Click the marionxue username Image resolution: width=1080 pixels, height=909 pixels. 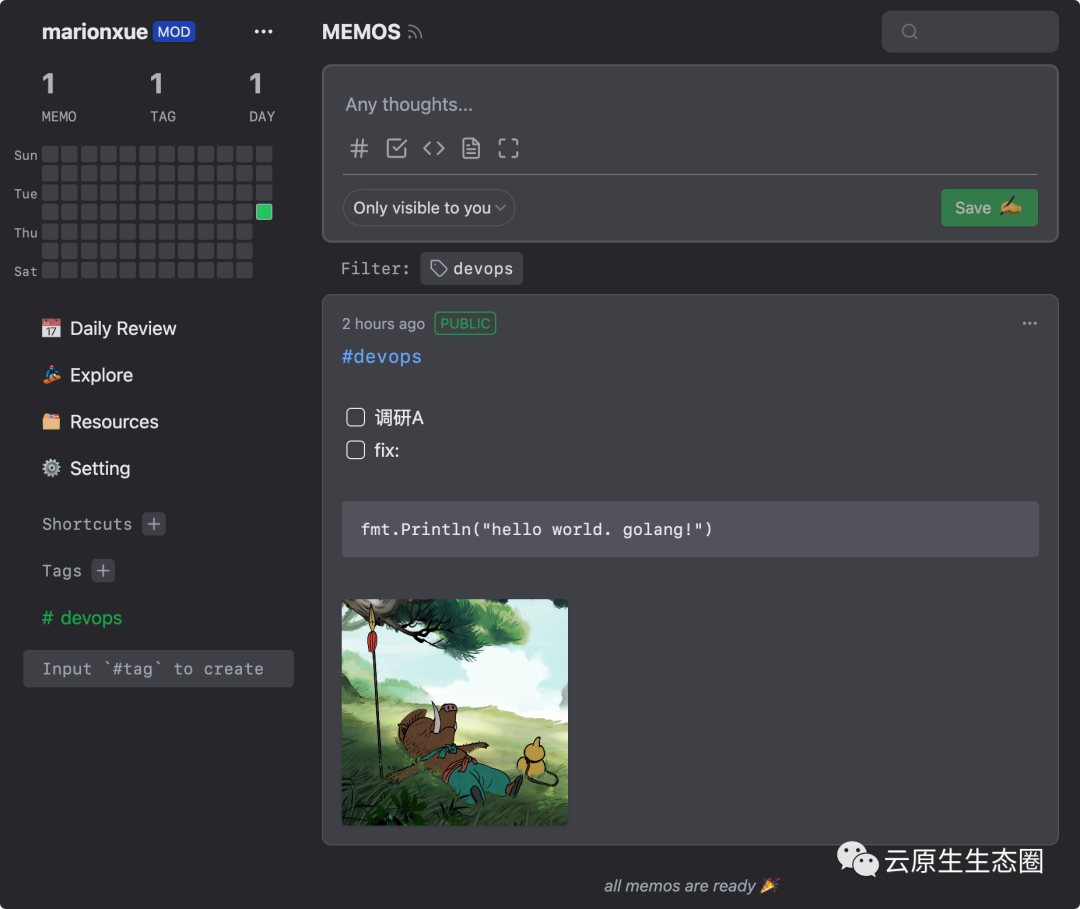[x=94, y=32]
